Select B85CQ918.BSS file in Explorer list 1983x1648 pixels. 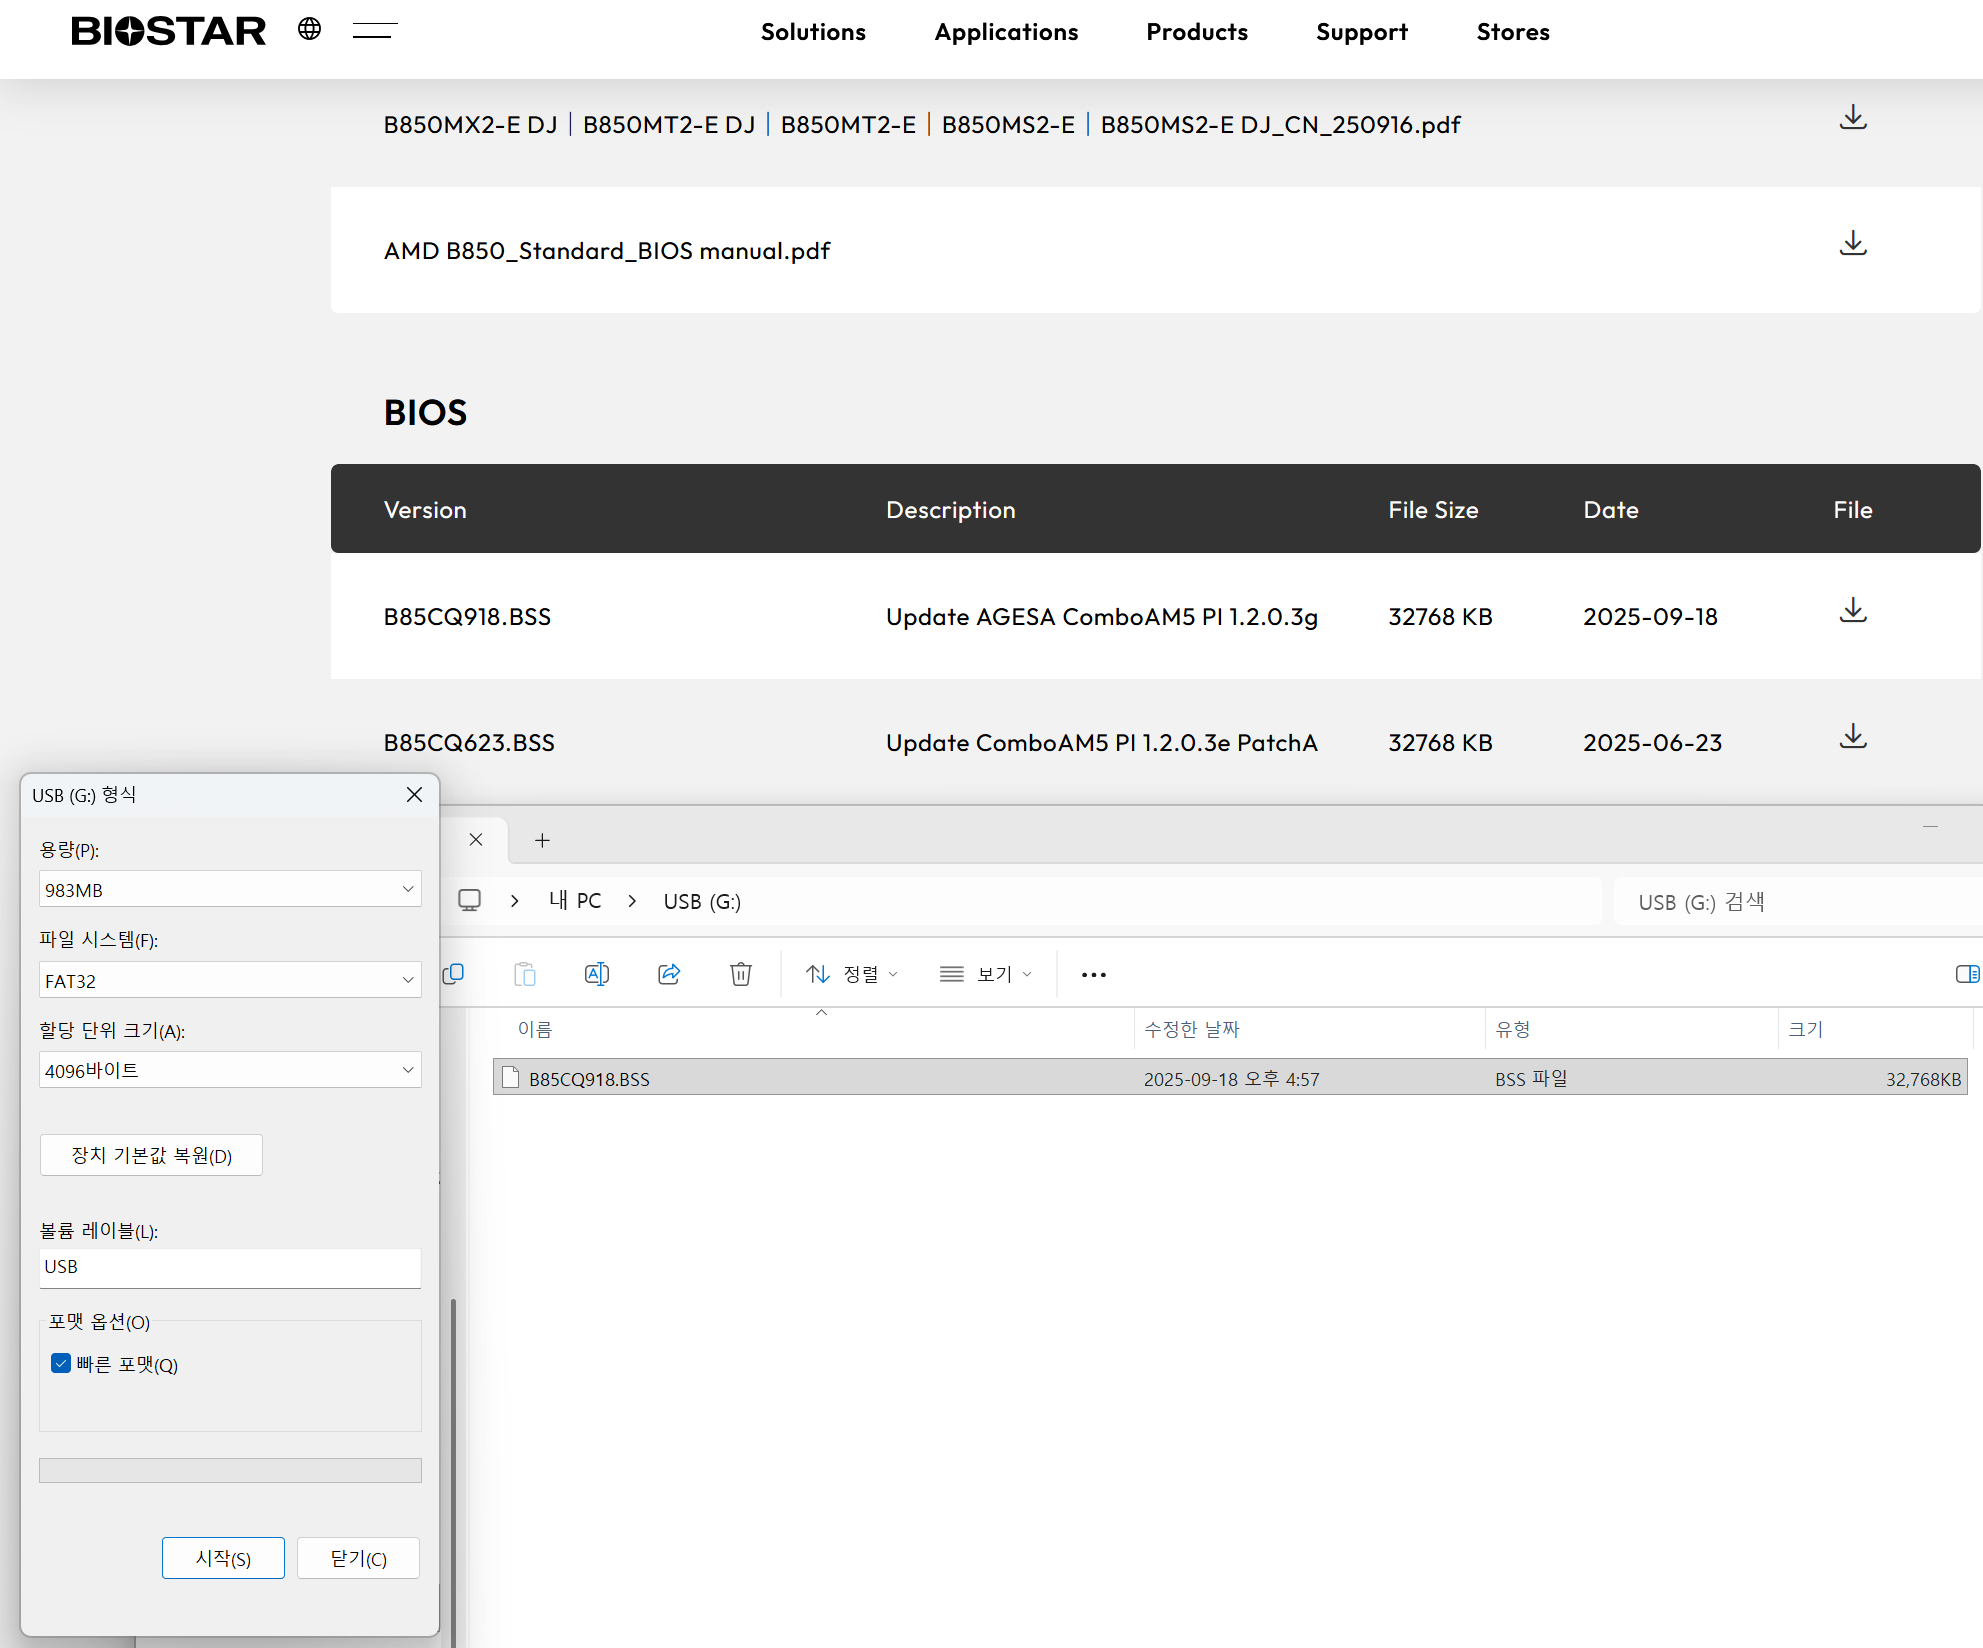coord(589,1079)
